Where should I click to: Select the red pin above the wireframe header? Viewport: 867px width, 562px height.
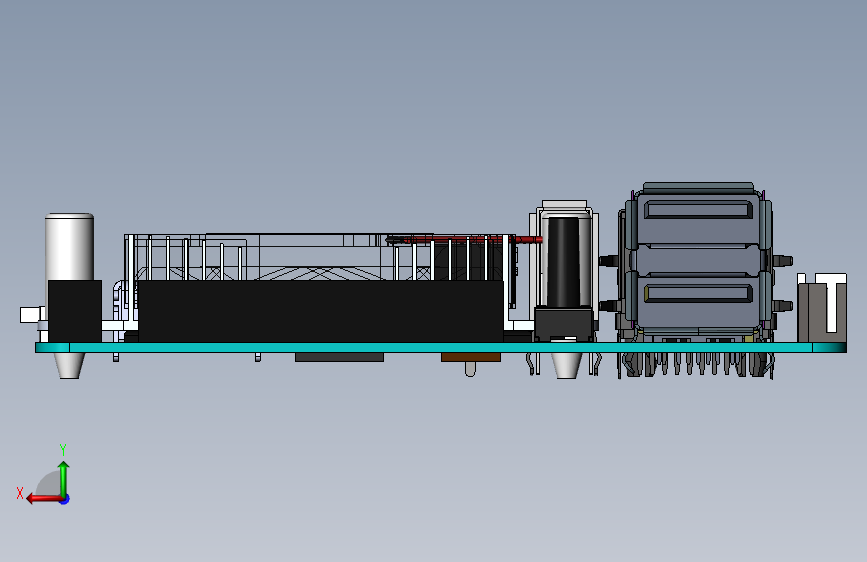click(464, 240)
